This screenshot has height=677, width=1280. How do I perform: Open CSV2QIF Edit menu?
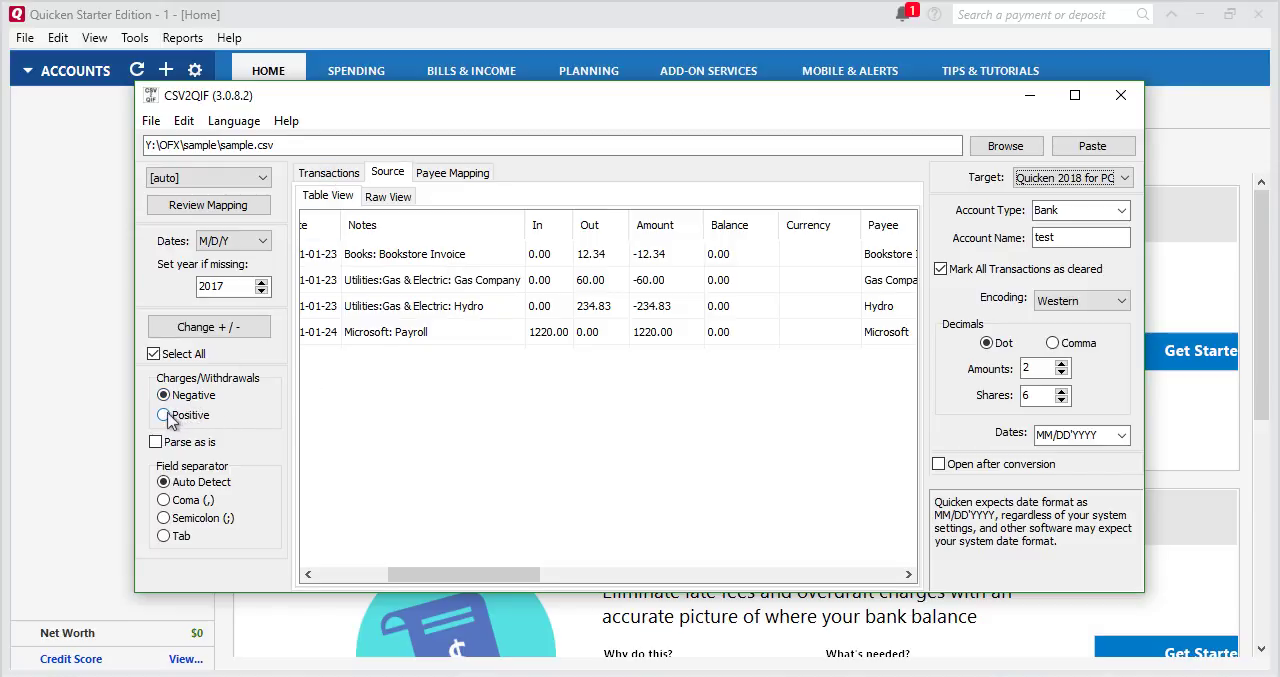[184, 121]
